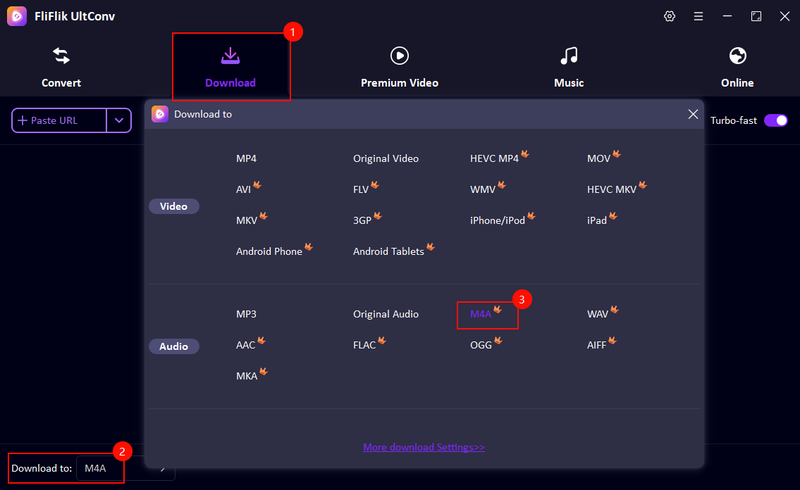
Task: Choose Android Phone preset
Action: (269, 252)
